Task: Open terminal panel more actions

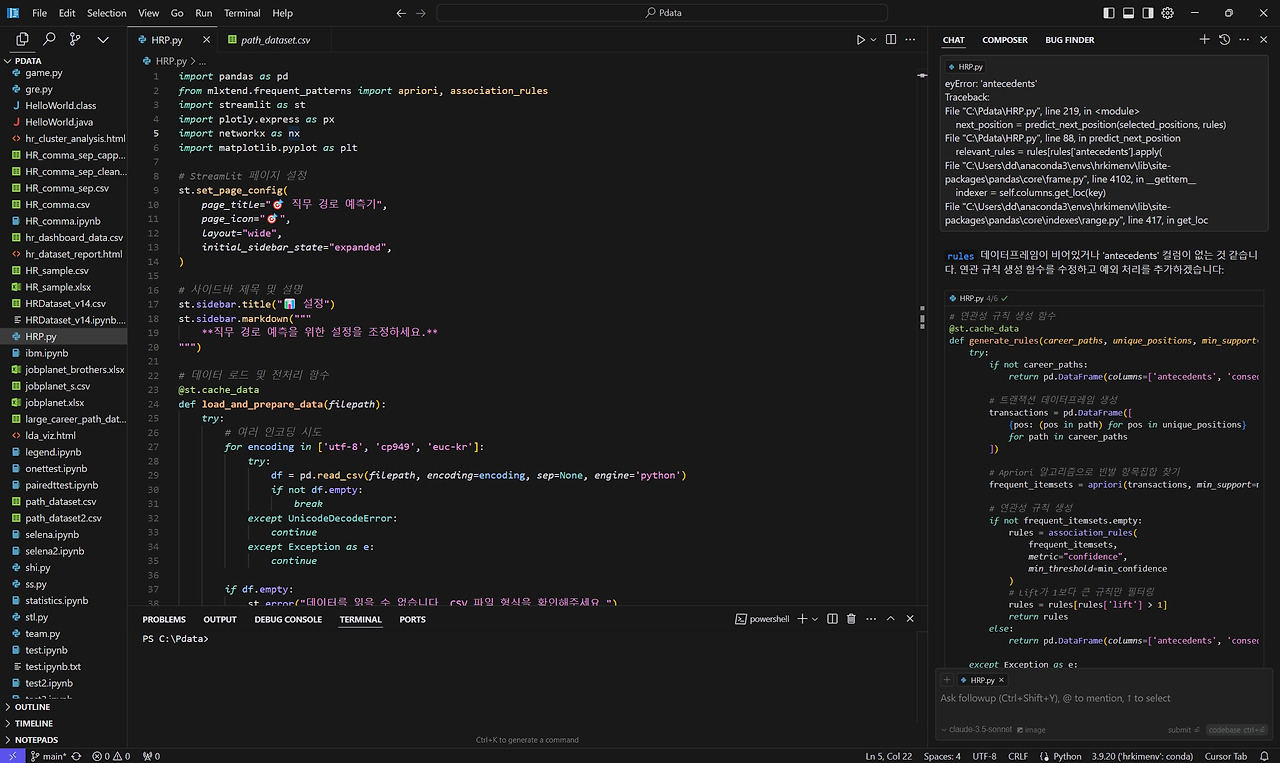Action: (x=871, y=620)
